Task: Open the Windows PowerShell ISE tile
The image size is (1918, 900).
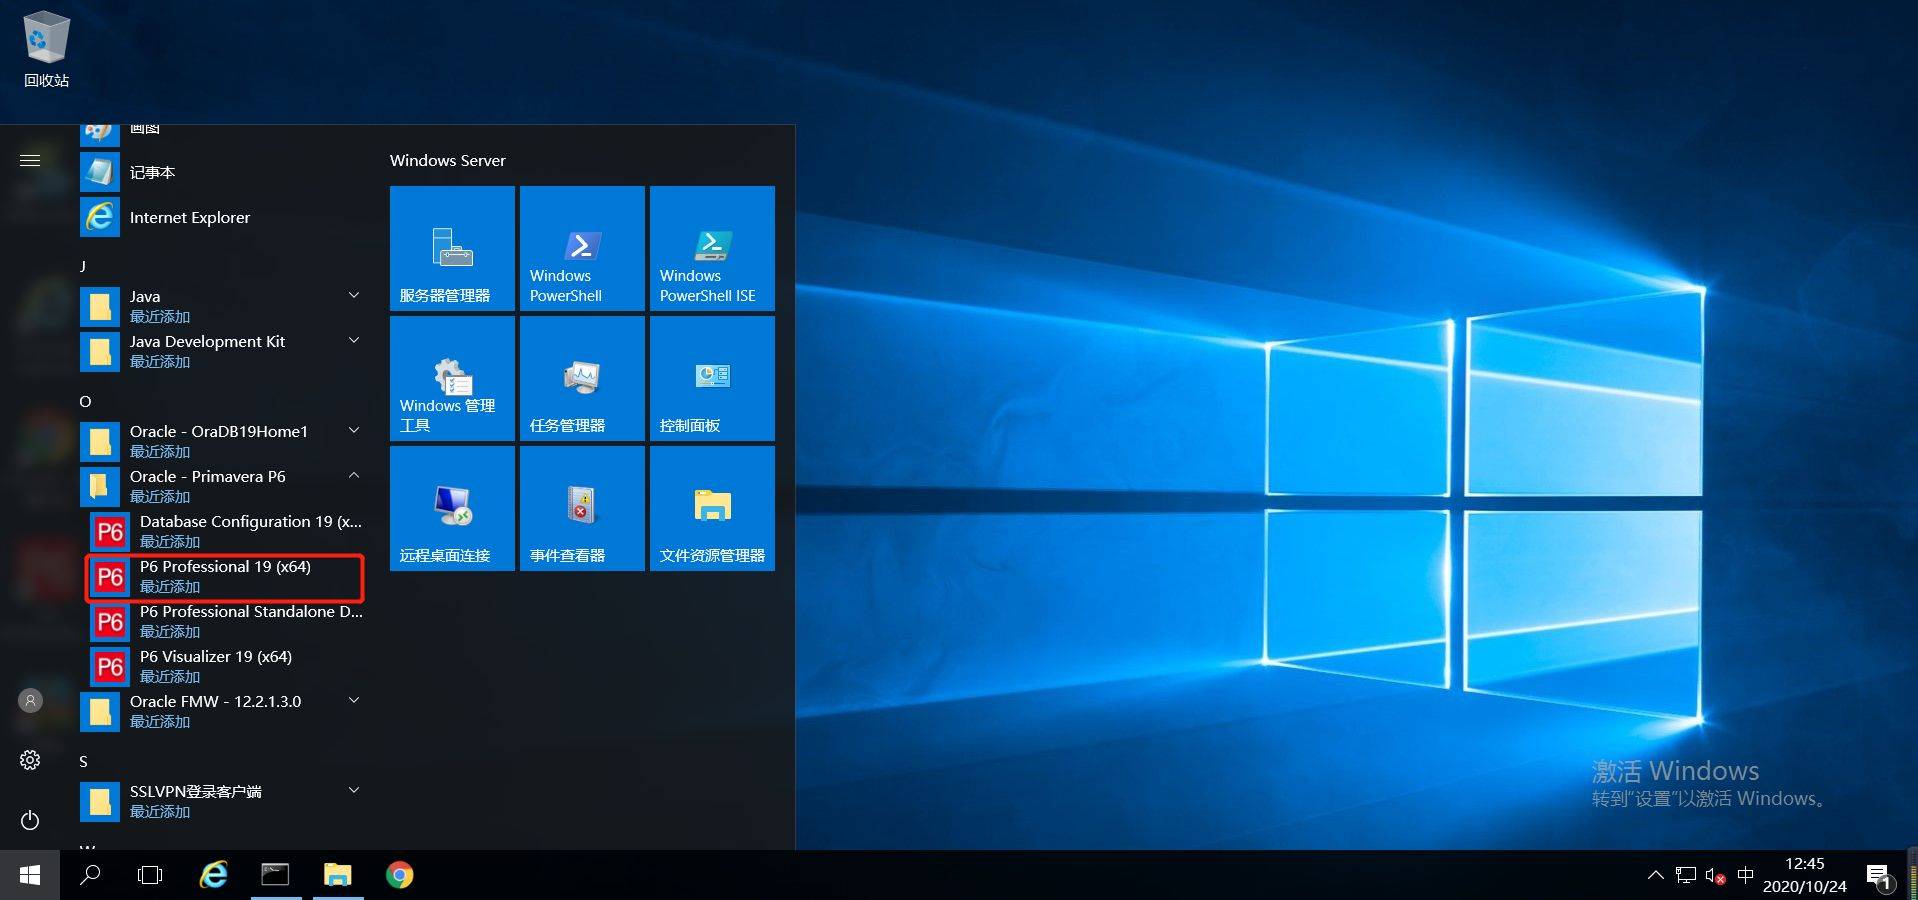Action: [x=712, y=248]
